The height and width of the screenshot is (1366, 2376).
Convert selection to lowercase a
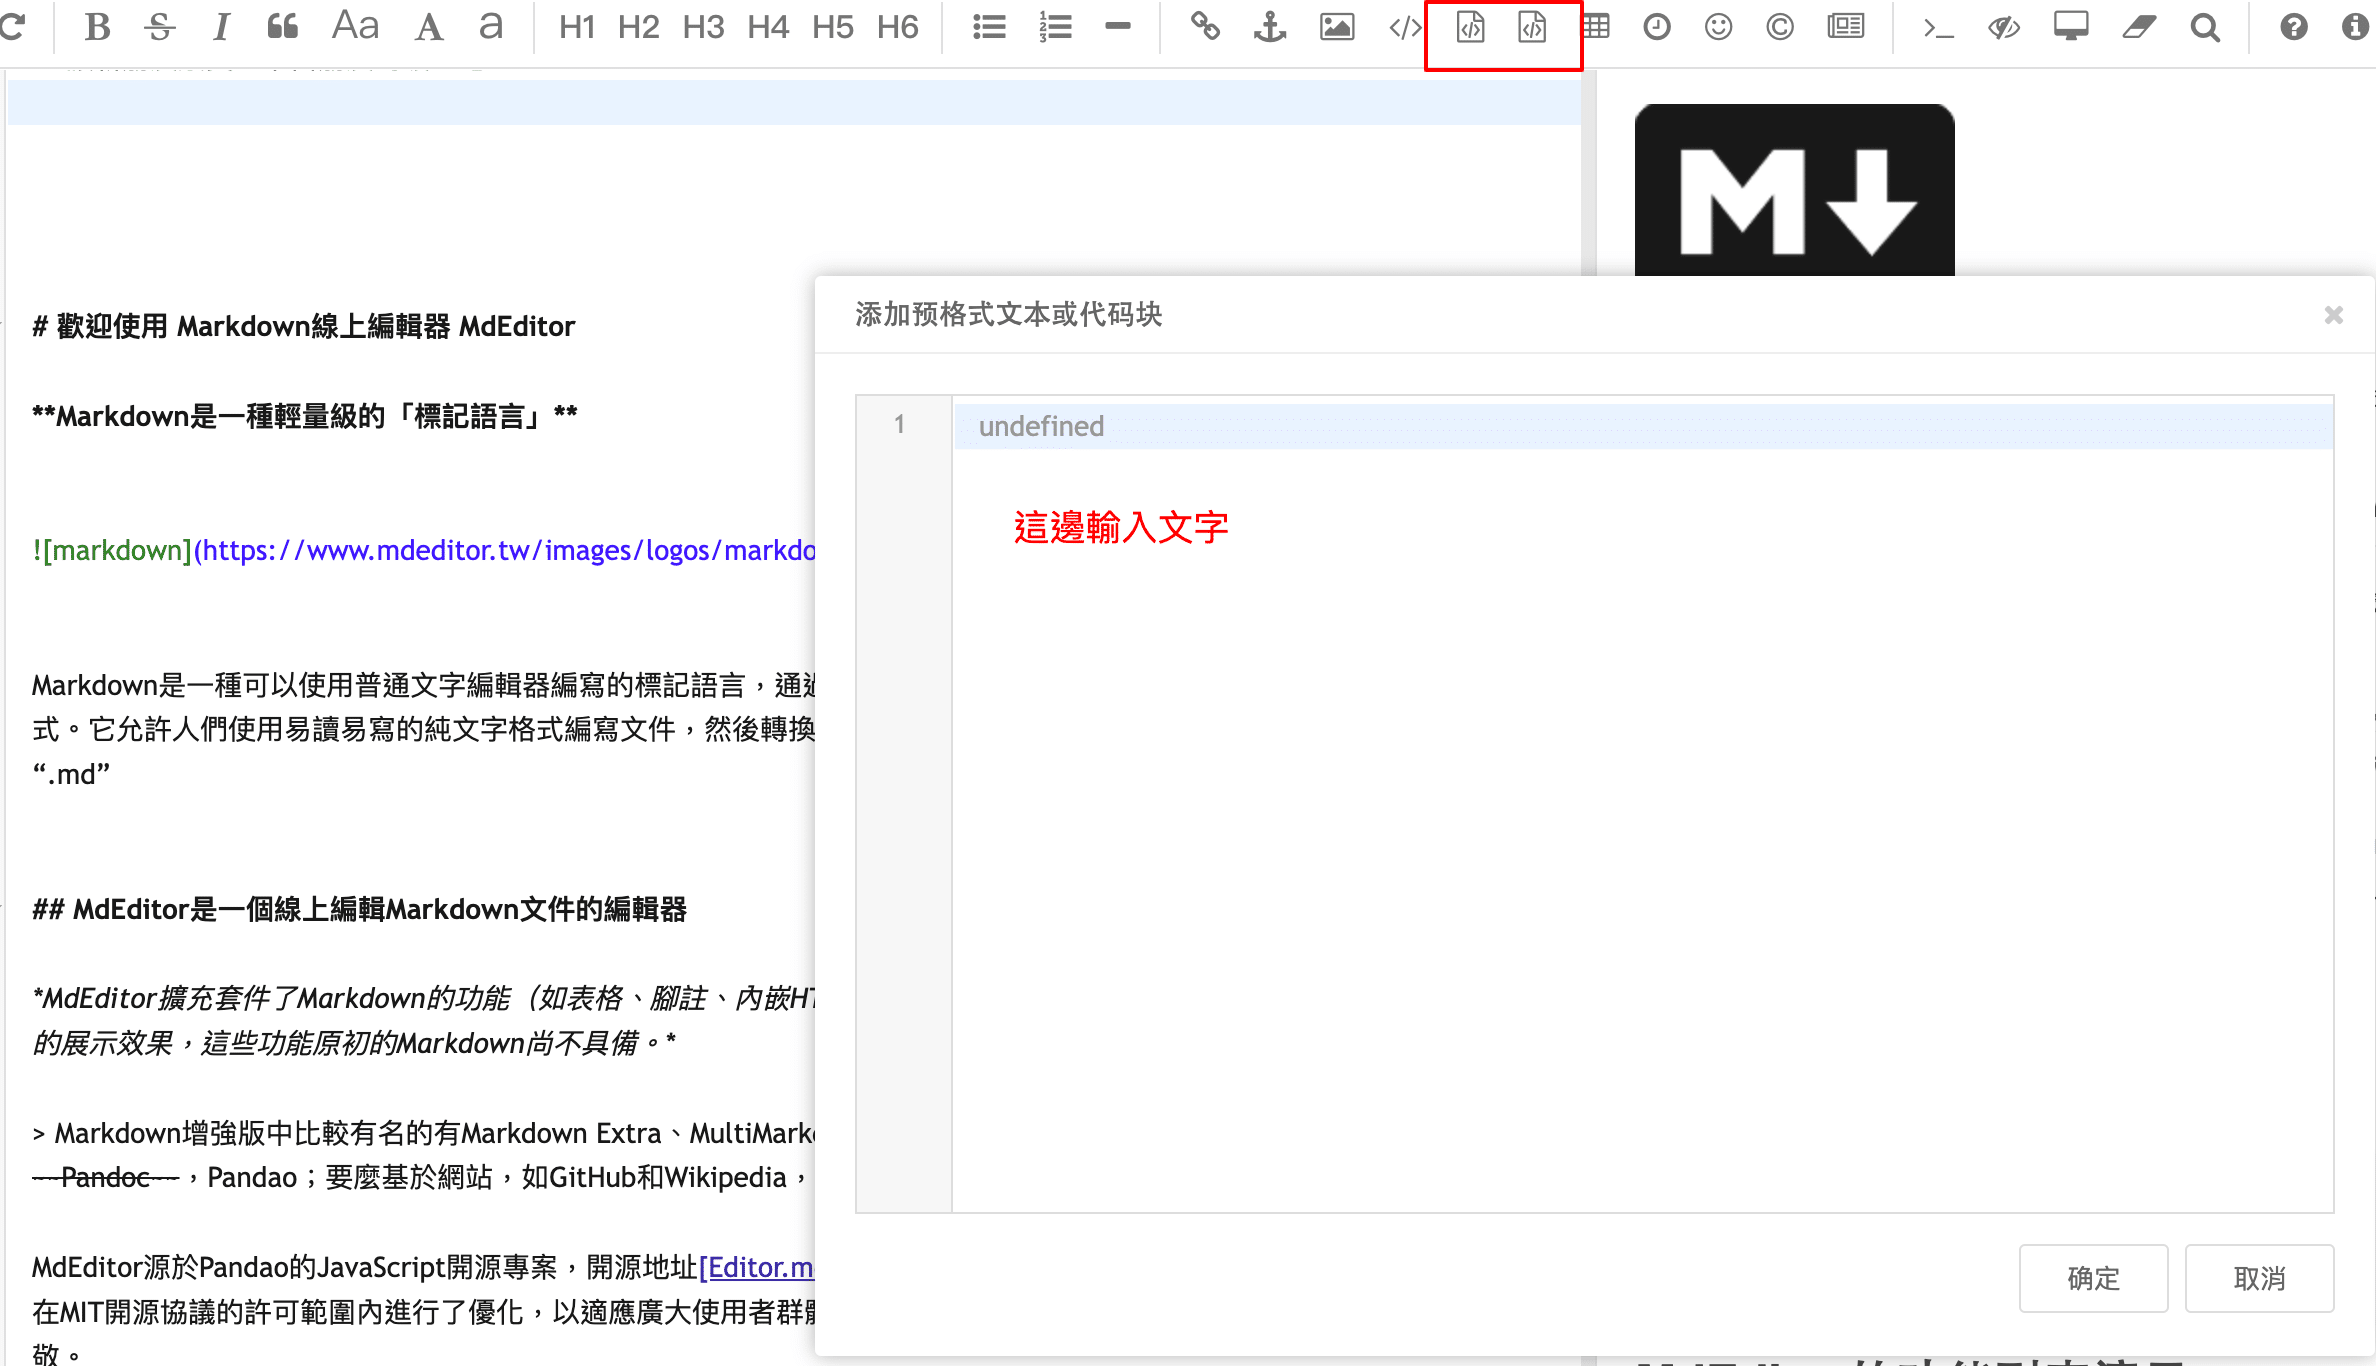(490, 27)
